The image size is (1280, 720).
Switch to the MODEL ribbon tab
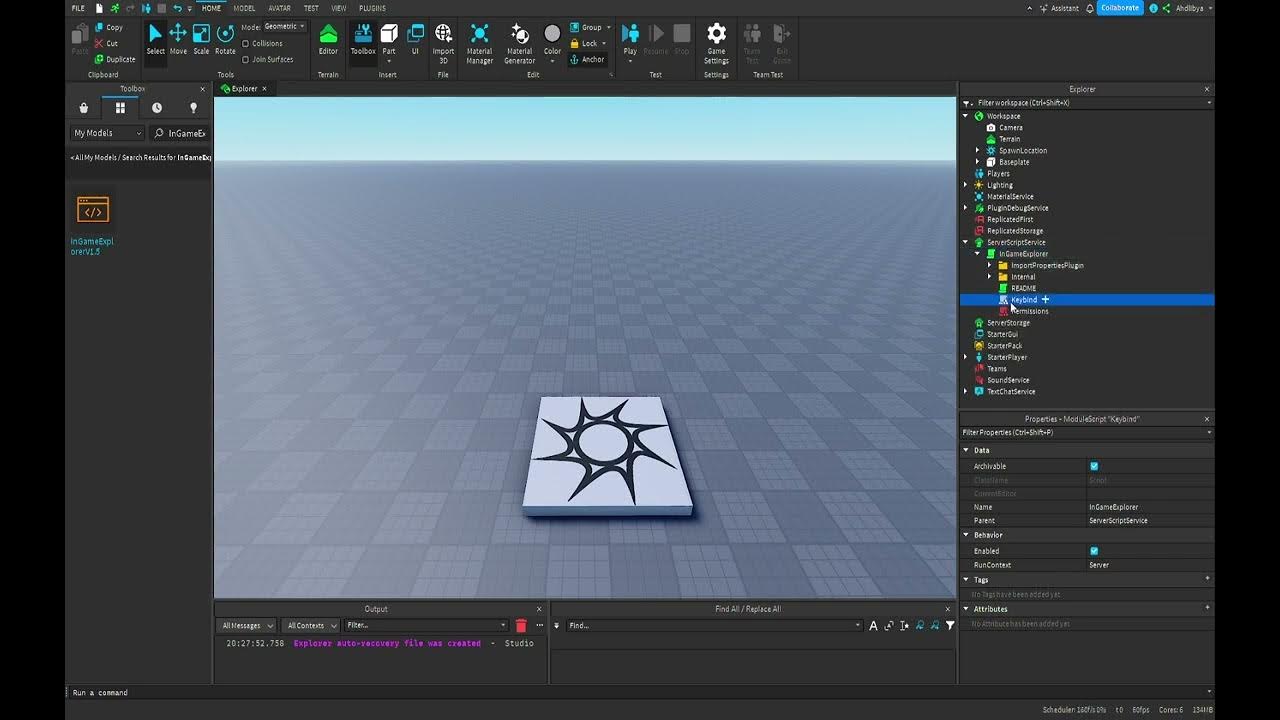[244, 8]
